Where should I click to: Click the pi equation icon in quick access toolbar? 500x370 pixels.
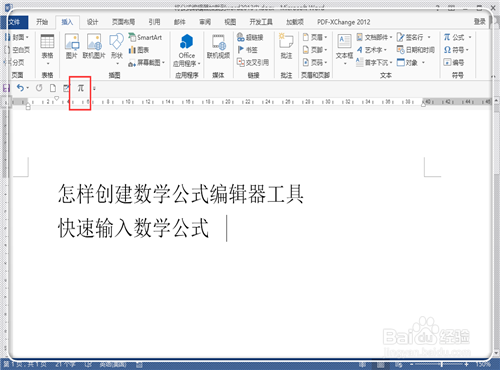tap(80, 88)
